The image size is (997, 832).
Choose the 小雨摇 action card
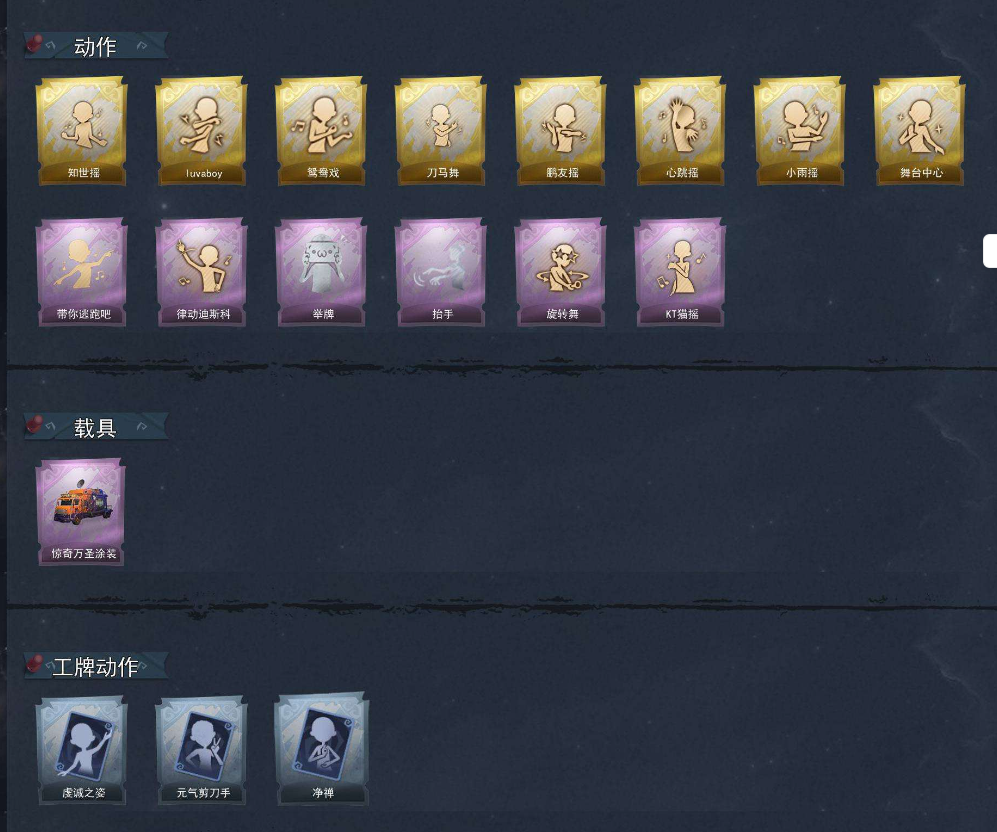click(x=799, y=131)
